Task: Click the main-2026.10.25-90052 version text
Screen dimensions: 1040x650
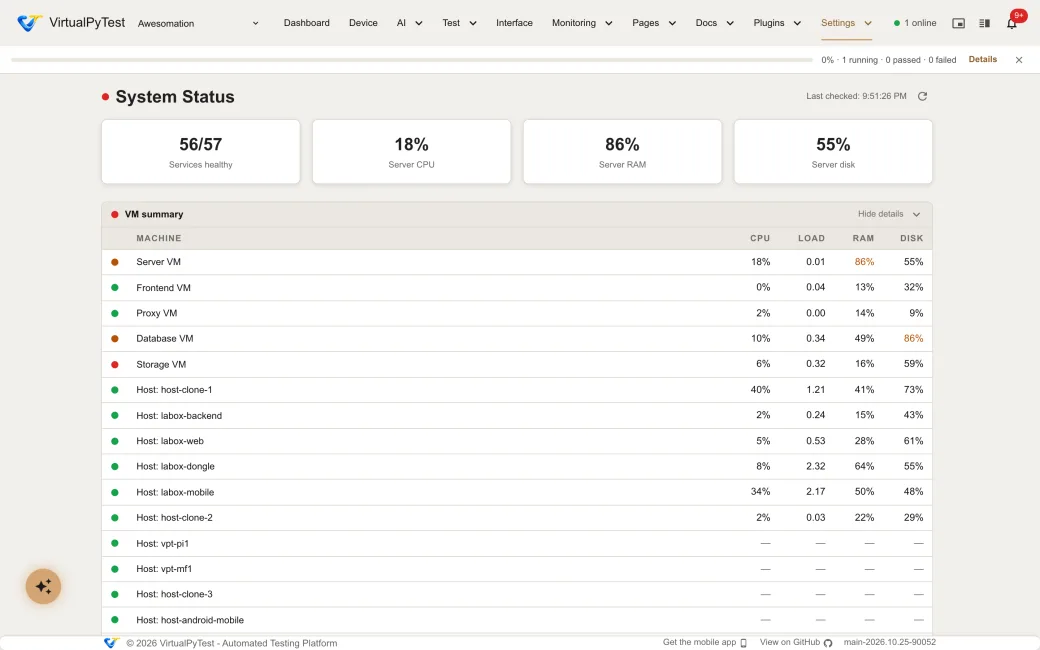Action: click(889, 642)
